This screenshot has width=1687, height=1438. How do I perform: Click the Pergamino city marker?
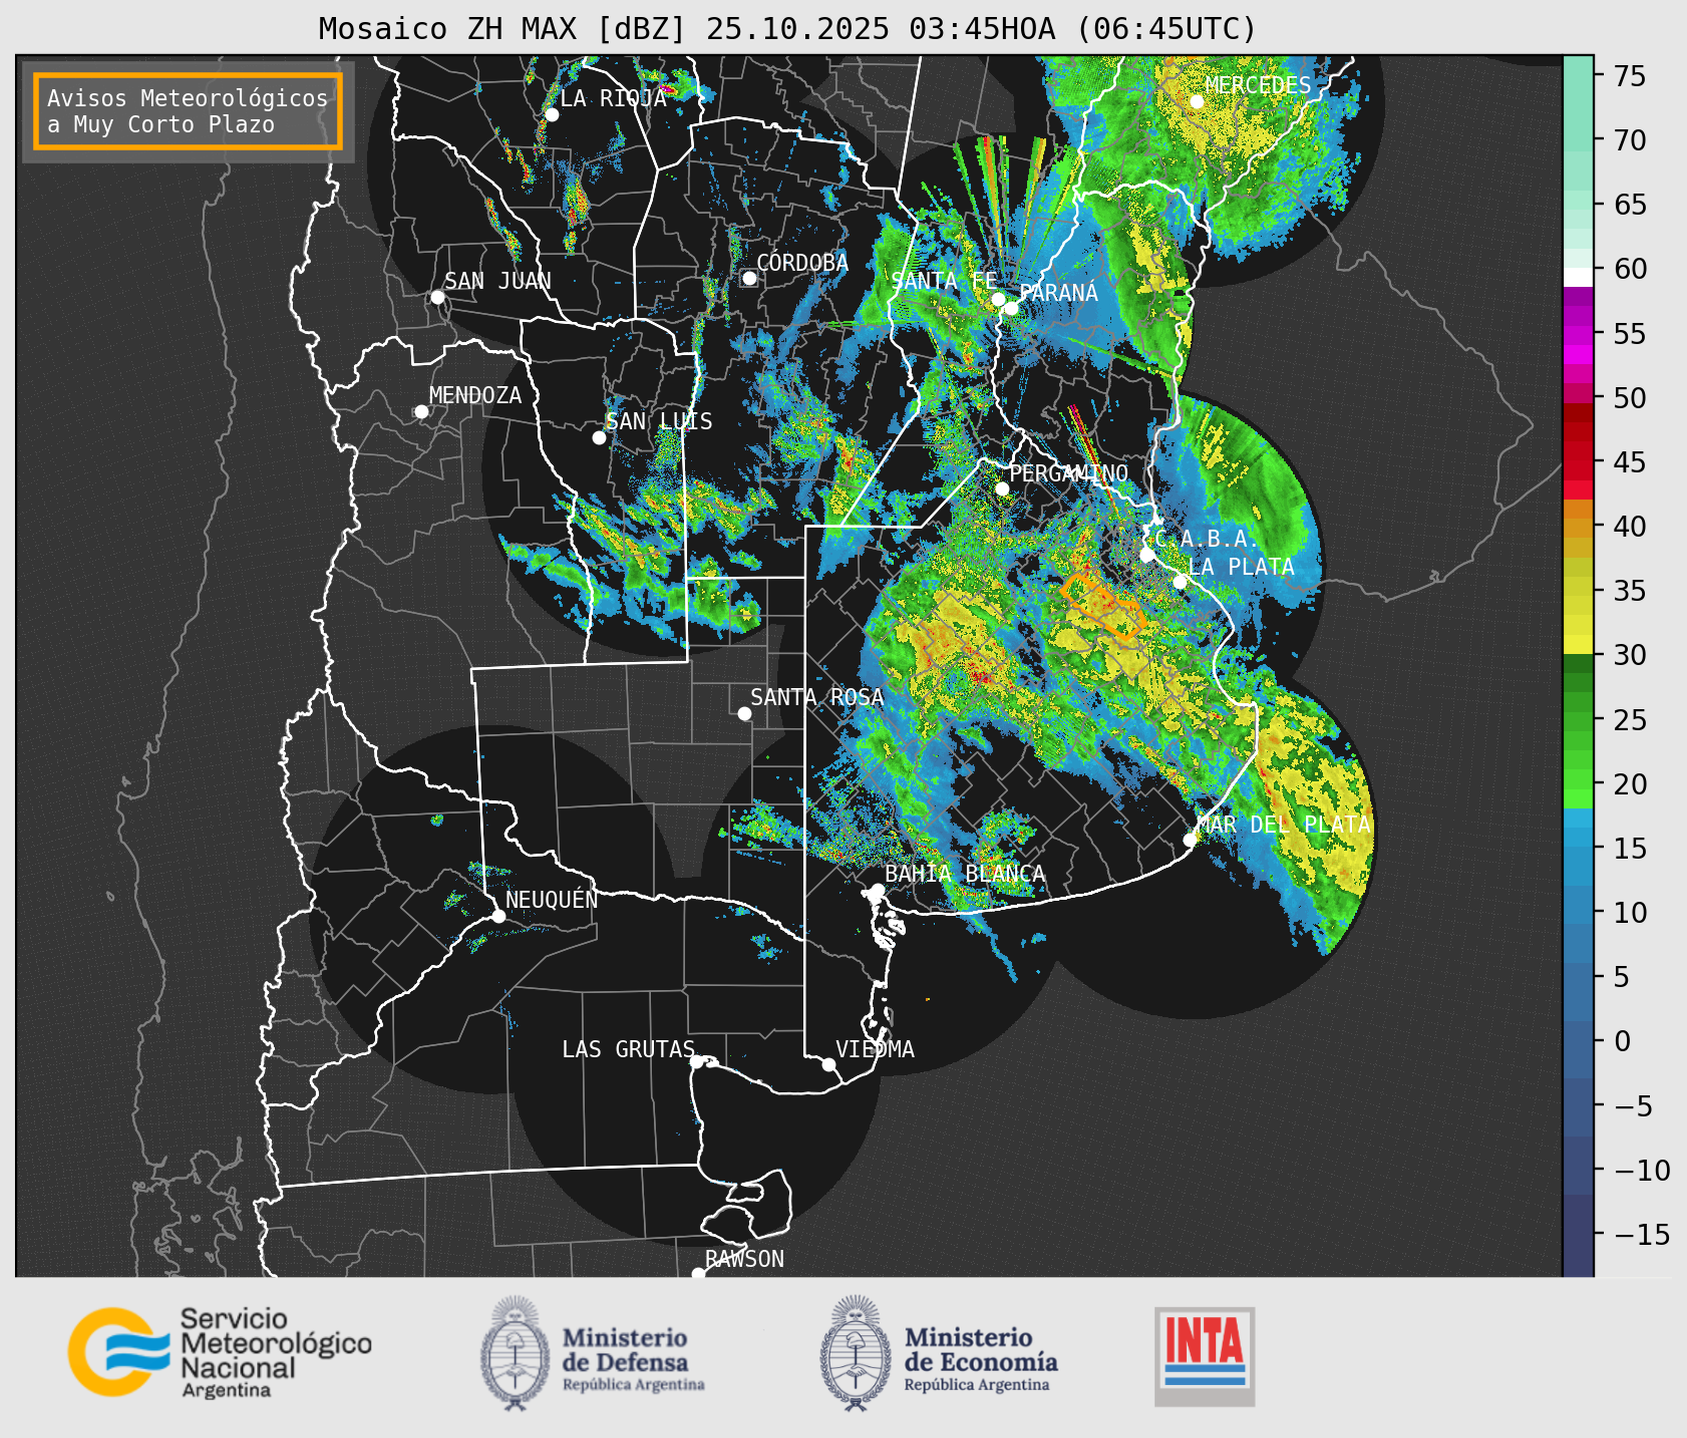(x=1002, y=489)
